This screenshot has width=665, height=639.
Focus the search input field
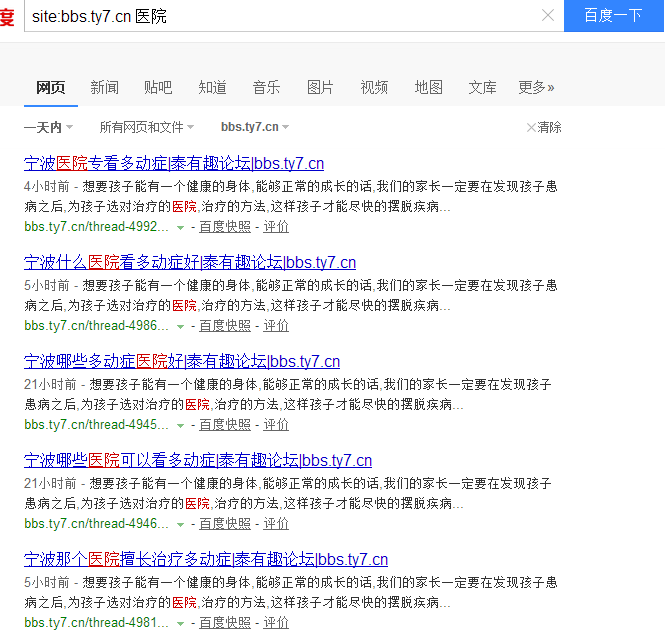294,16
